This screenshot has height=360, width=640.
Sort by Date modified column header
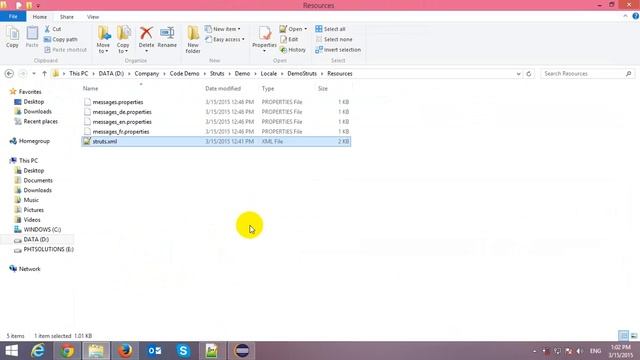223,88
